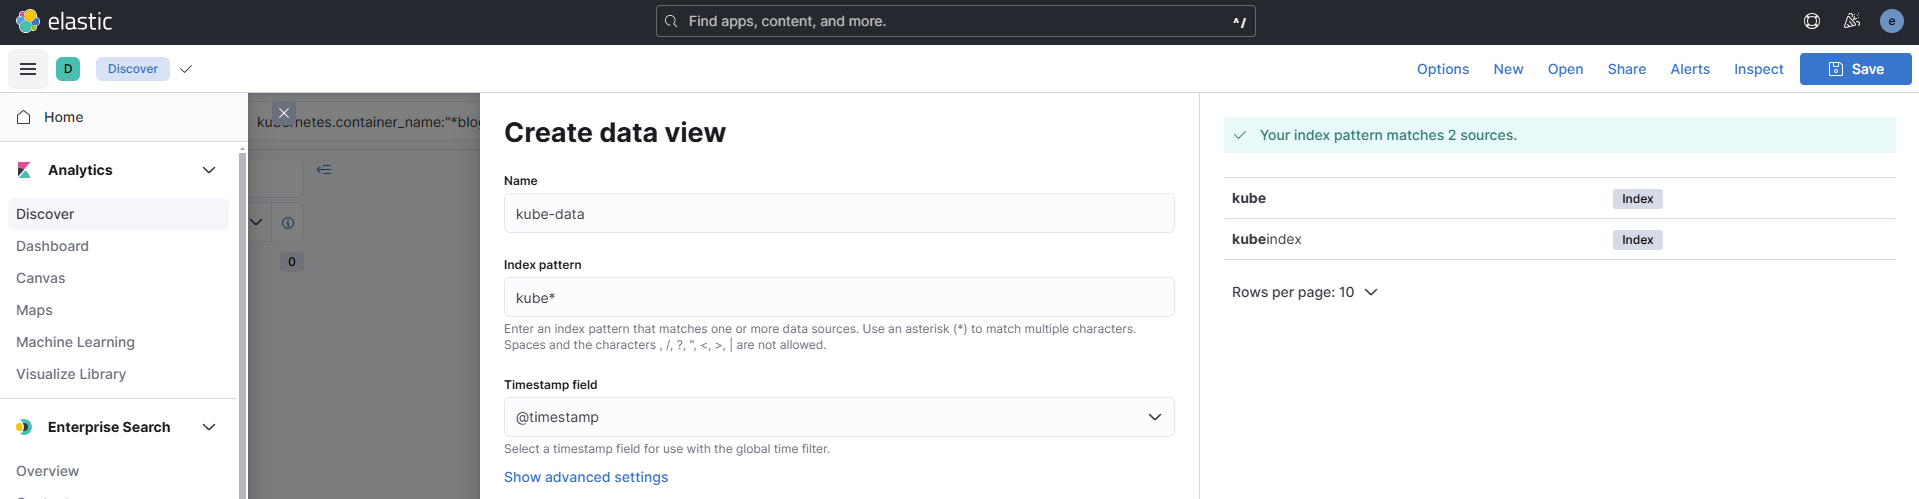The height and width of the screenshot is (499, 1919).
Task: Click the Index pattern input field
Action: pyautogui.click(x=839, y=297)
